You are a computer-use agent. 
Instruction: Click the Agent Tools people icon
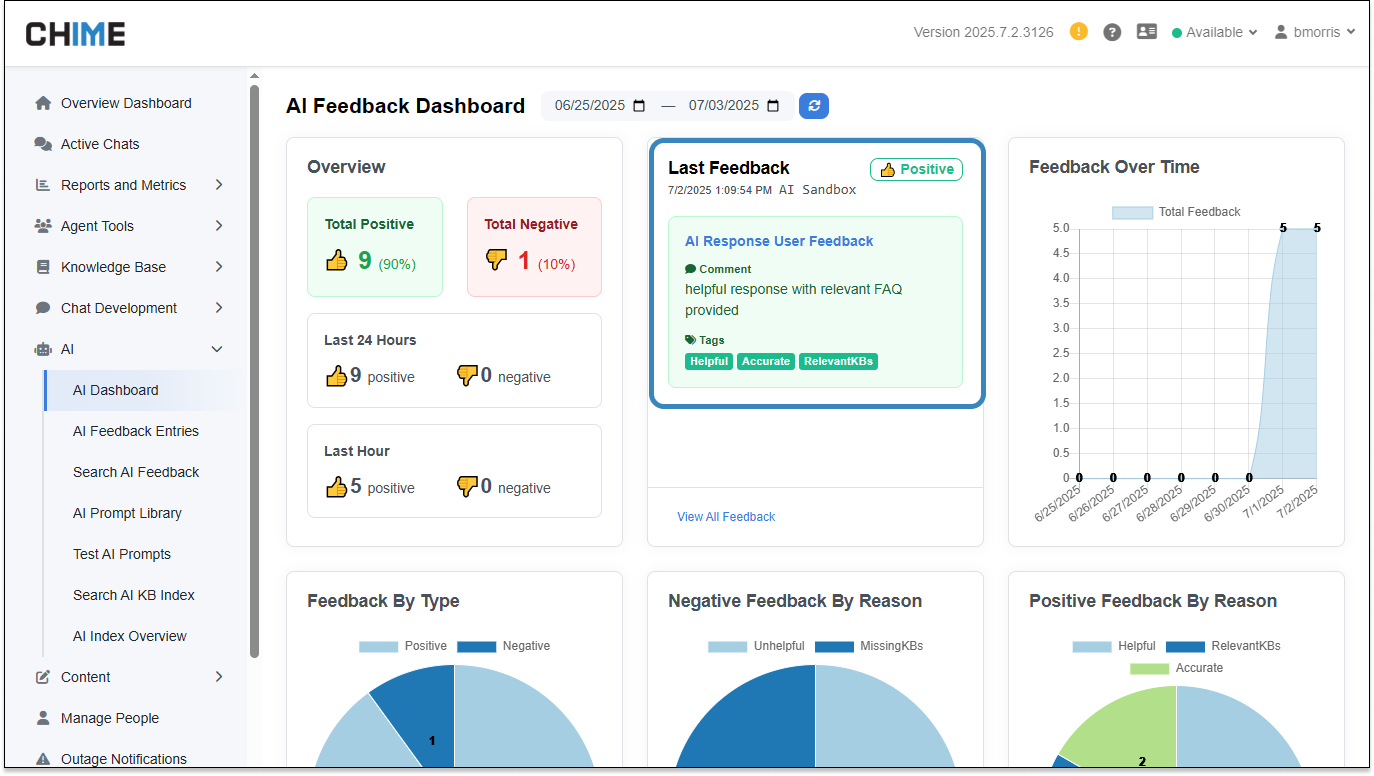point(43,226)
